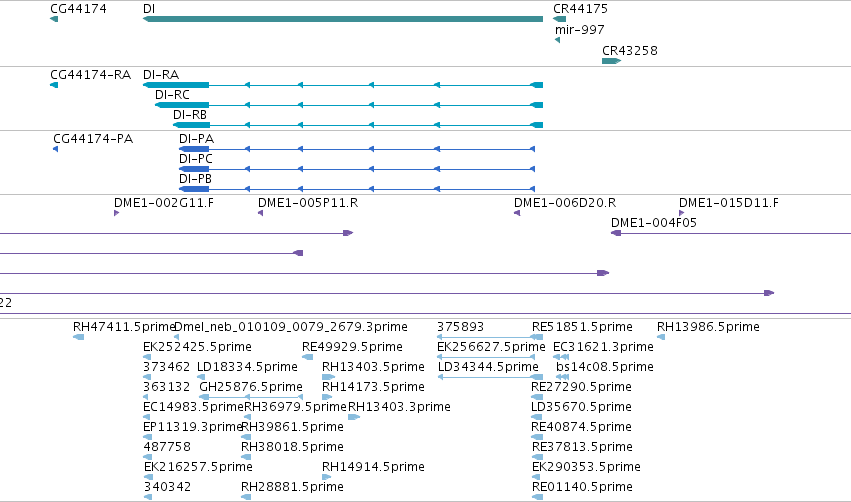Viewport: 851px width, 502px height.
Task: Select the Dl-PC protein label
Action: pos(196,159)
